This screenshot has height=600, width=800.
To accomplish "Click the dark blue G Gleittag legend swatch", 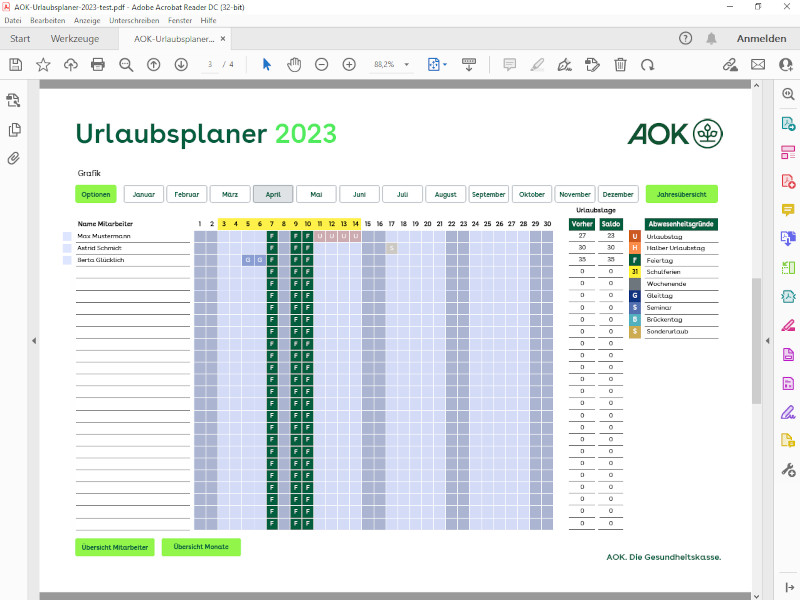I will pyautogui.click(x=635, y=295).
